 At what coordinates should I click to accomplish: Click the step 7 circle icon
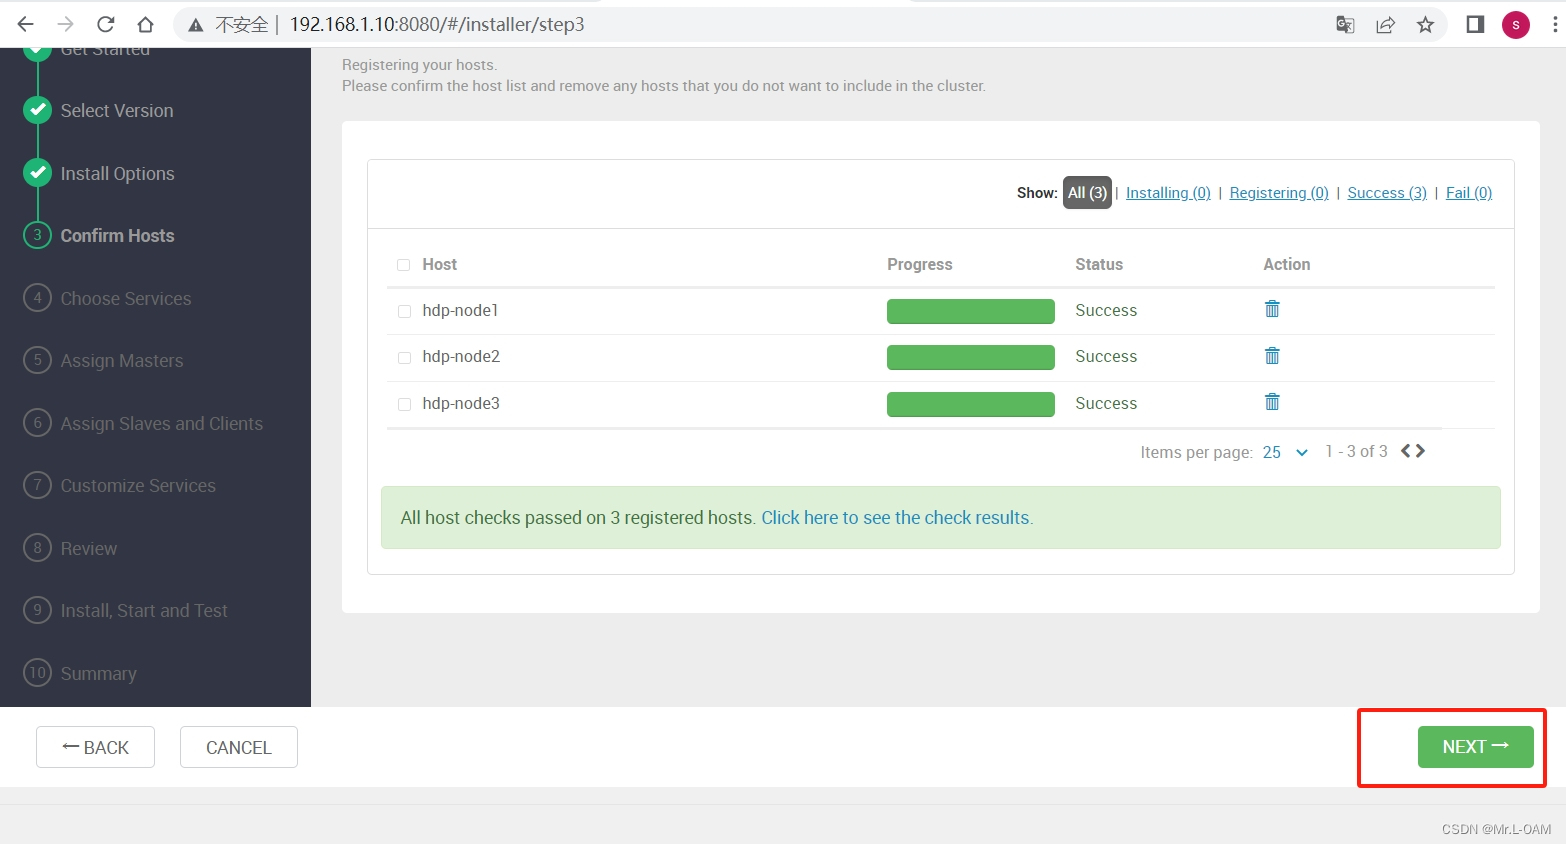click(37, 485)
